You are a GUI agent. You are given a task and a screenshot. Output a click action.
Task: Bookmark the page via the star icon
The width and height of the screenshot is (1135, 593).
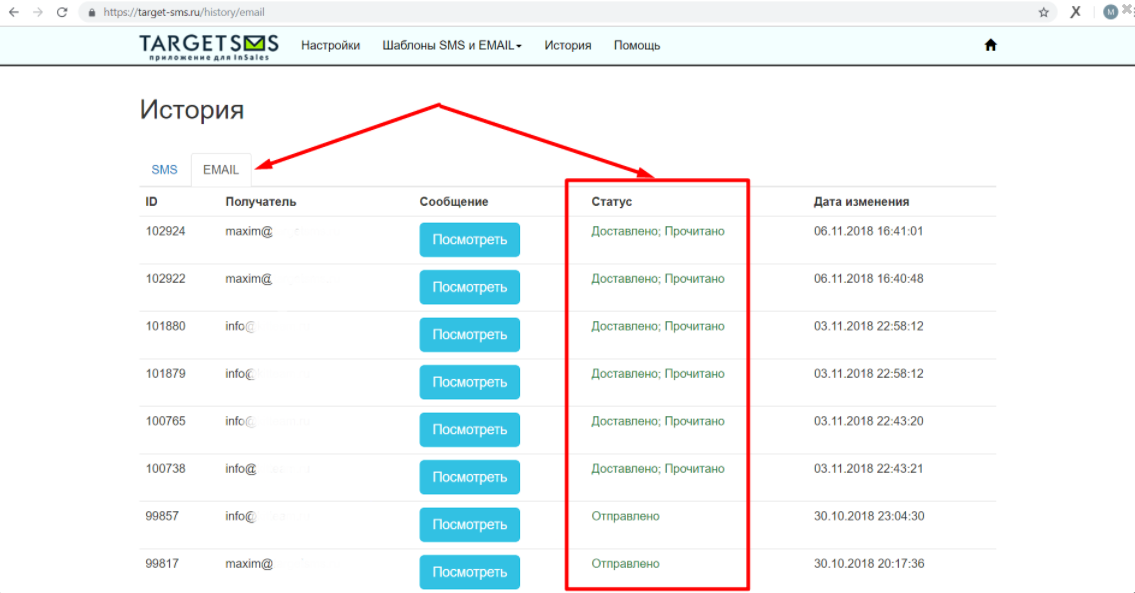1042,13
